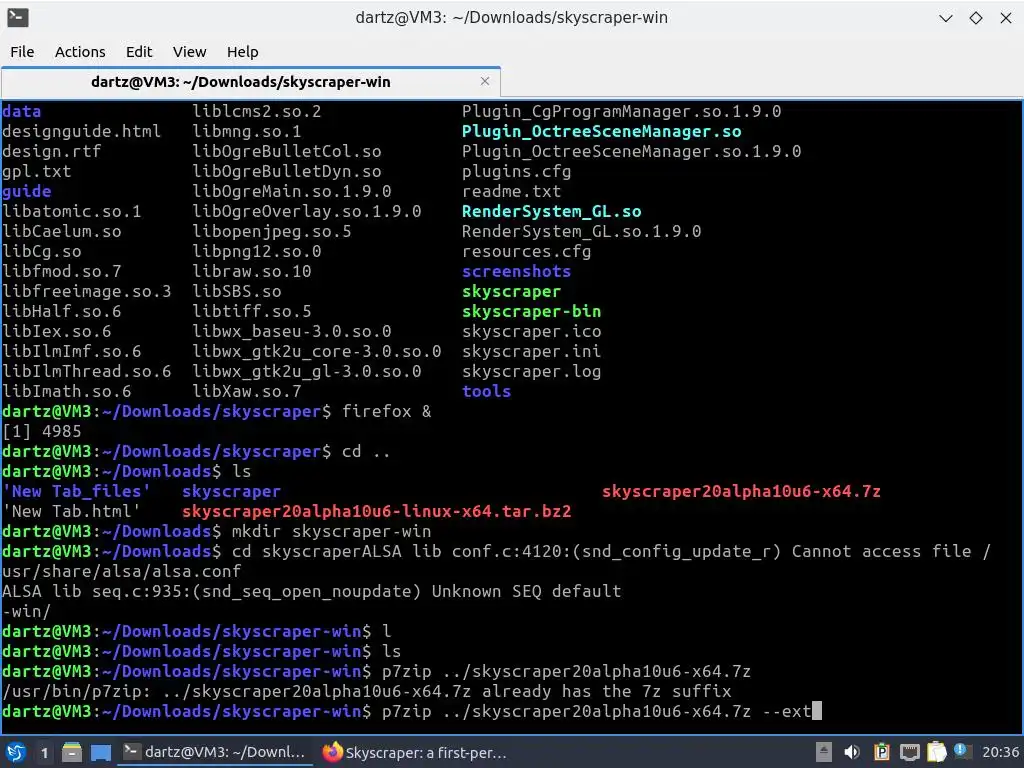Screen dimensions: 1024x768
Task: Click the 'RenderSystem_GL.so' cyan entry
Action: click(551, 212)
